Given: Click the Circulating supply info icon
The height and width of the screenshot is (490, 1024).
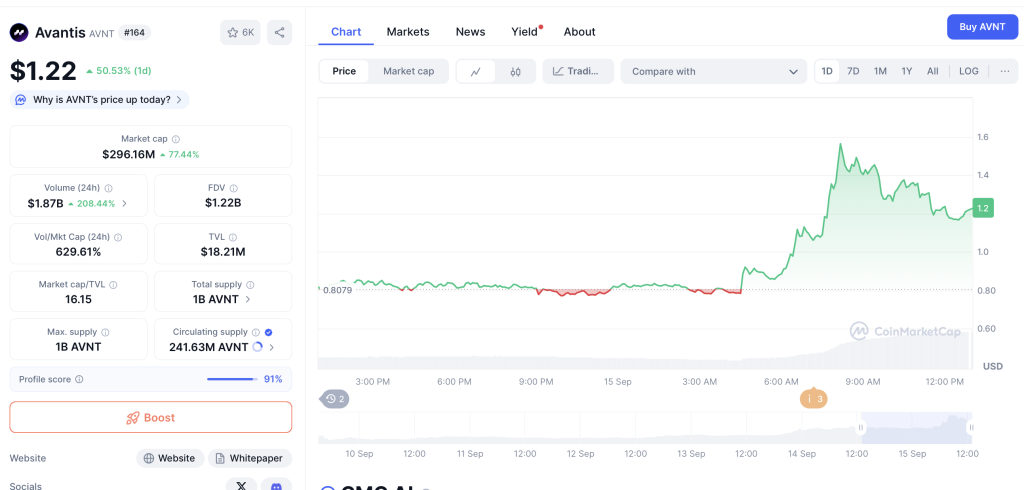Looking at the screenshot, I should point(256,332).
